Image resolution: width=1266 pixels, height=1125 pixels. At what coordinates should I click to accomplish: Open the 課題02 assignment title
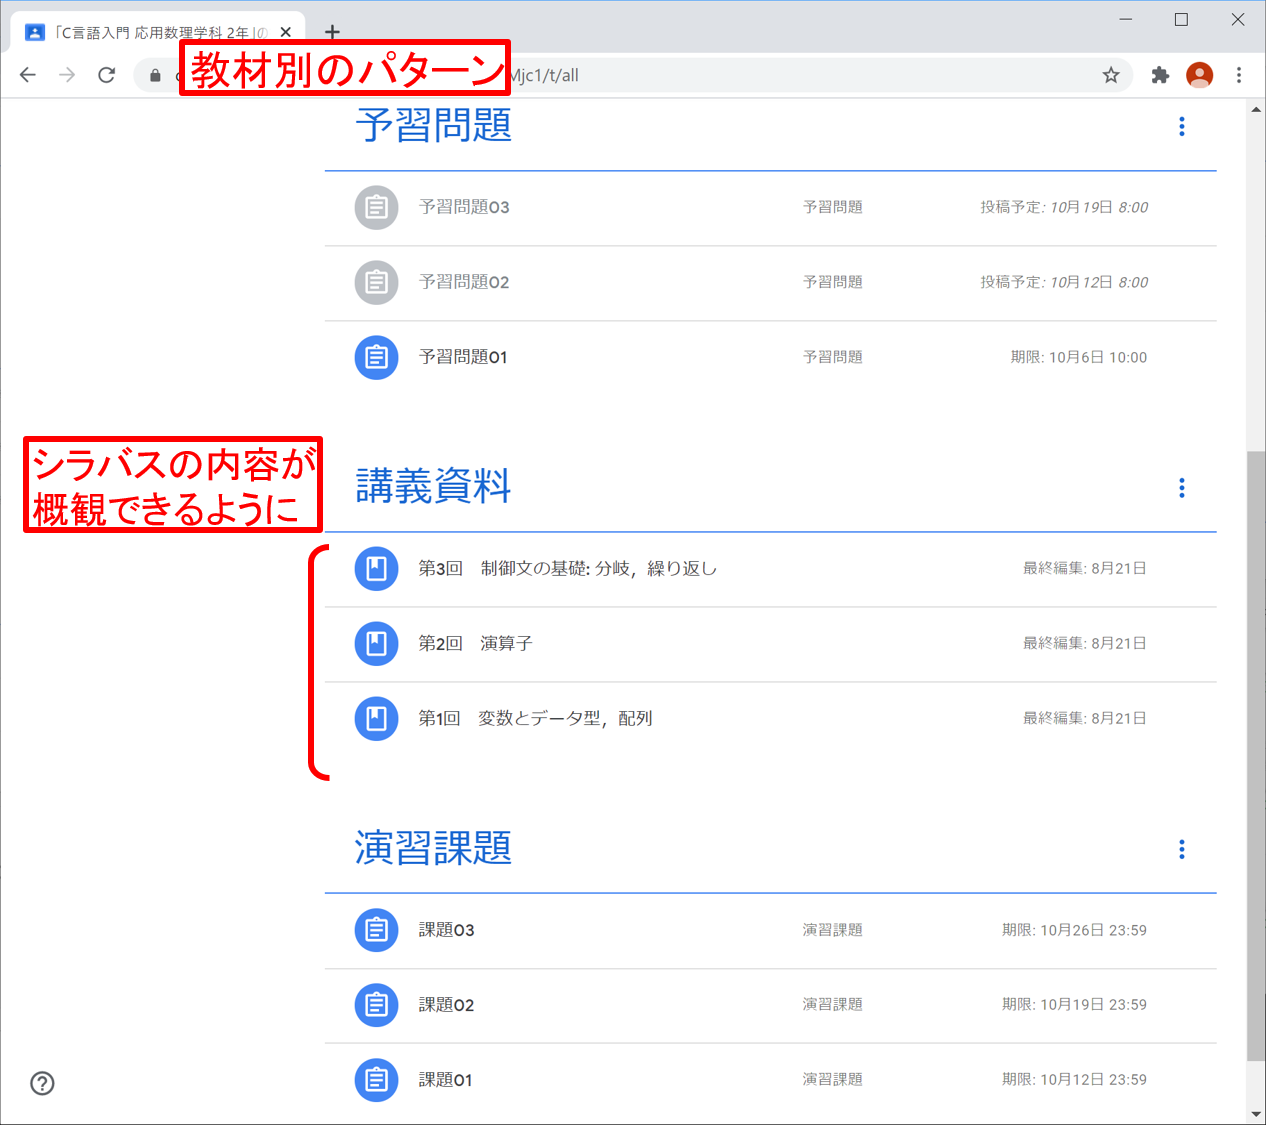pyautogui.click(x=446, y=1004)
